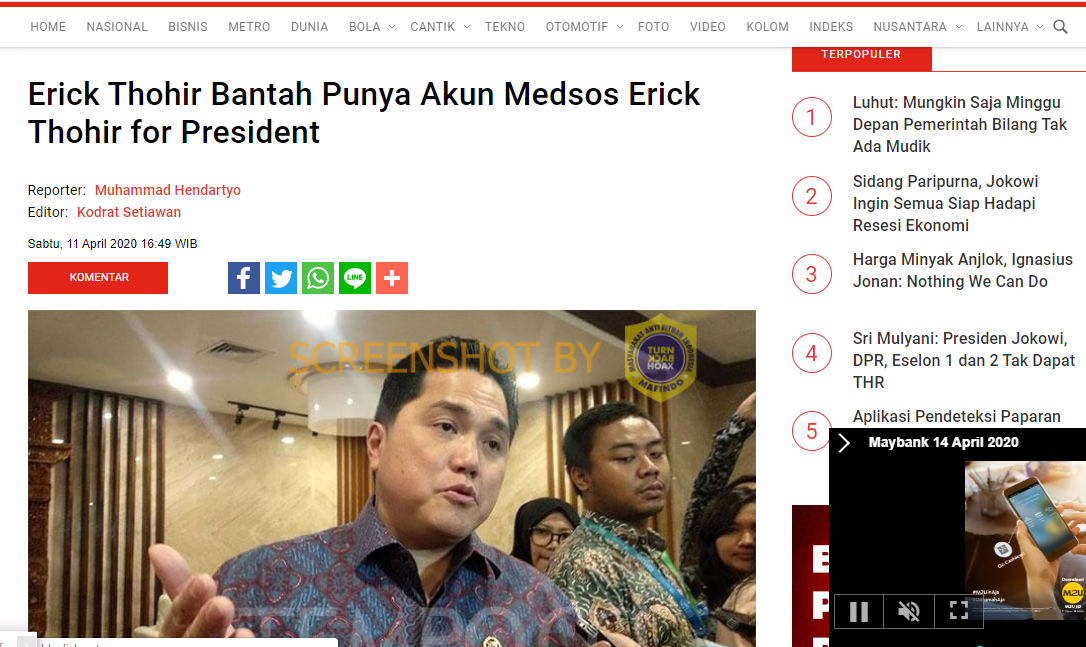Open more sharing options plus icon
This screenshot has height=647, width=1086.
[x=392, y=278]
